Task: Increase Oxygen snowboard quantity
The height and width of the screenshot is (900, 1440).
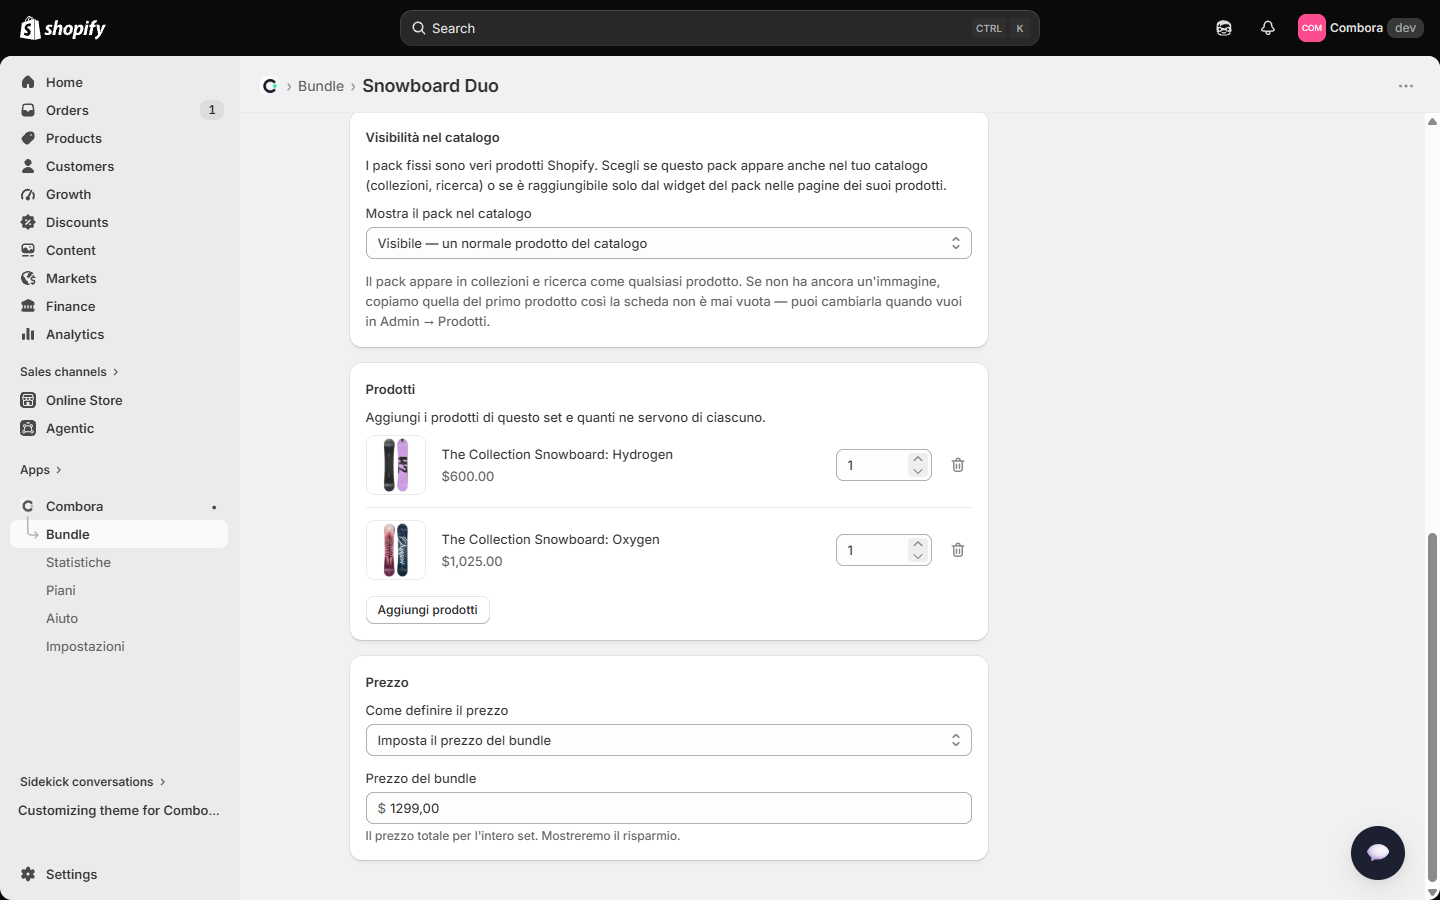Action: [918, 544]
